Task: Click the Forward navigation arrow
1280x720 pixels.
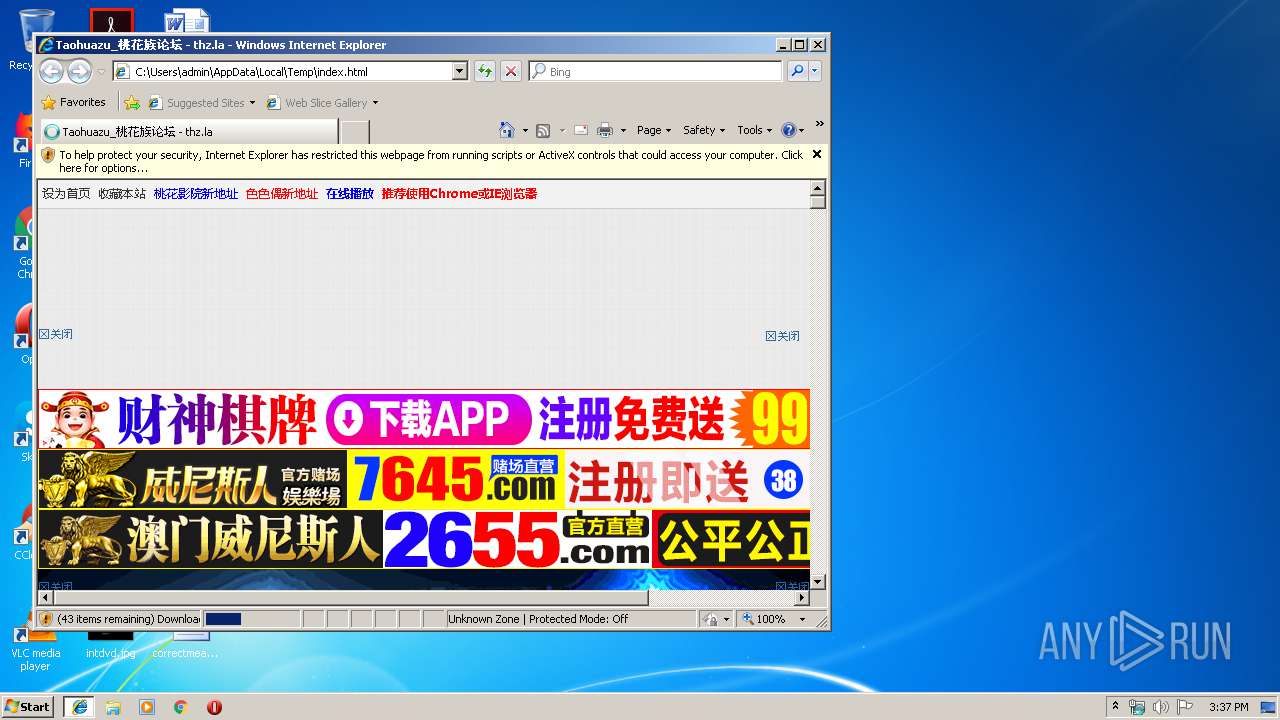Action: [x=79, y=71]
